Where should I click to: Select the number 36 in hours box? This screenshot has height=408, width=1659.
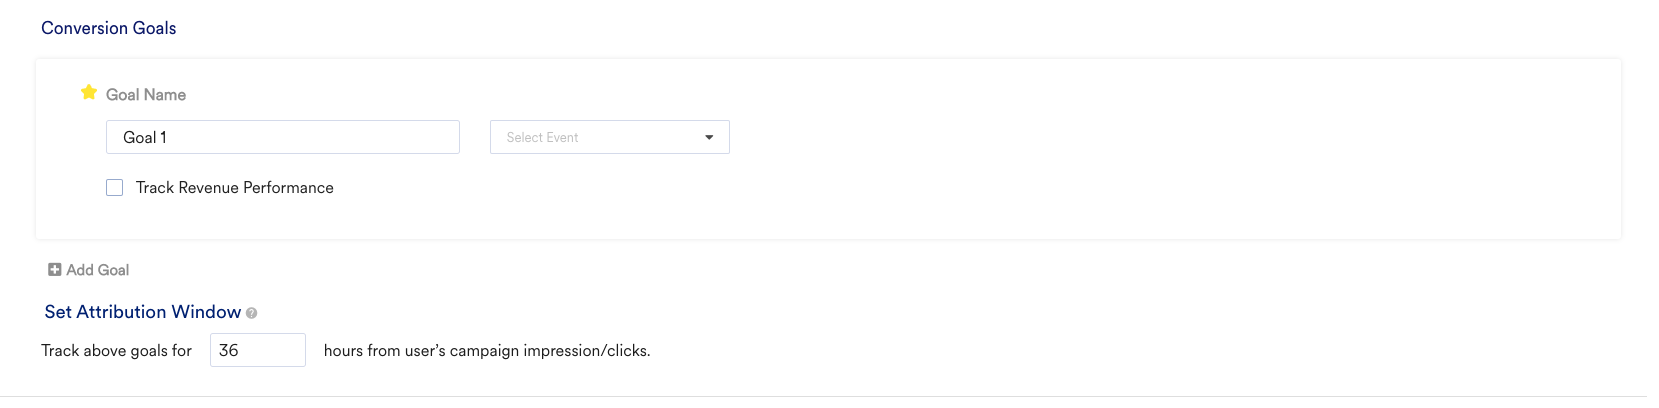[x=229, y=350]
